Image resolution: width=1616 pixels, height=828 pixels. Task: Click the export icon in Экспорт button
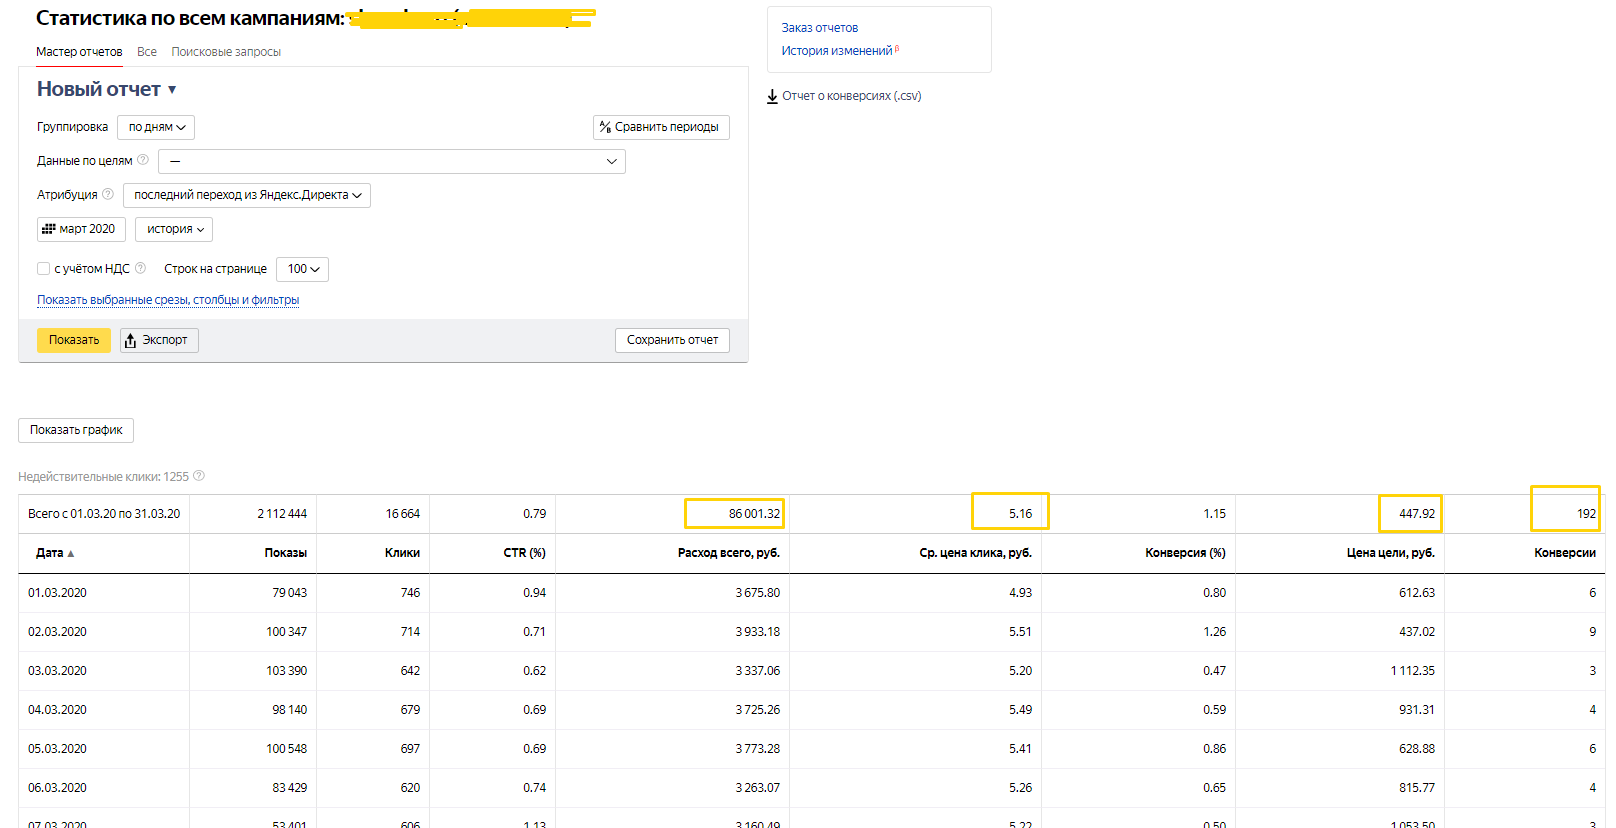[x=130, y=341]
